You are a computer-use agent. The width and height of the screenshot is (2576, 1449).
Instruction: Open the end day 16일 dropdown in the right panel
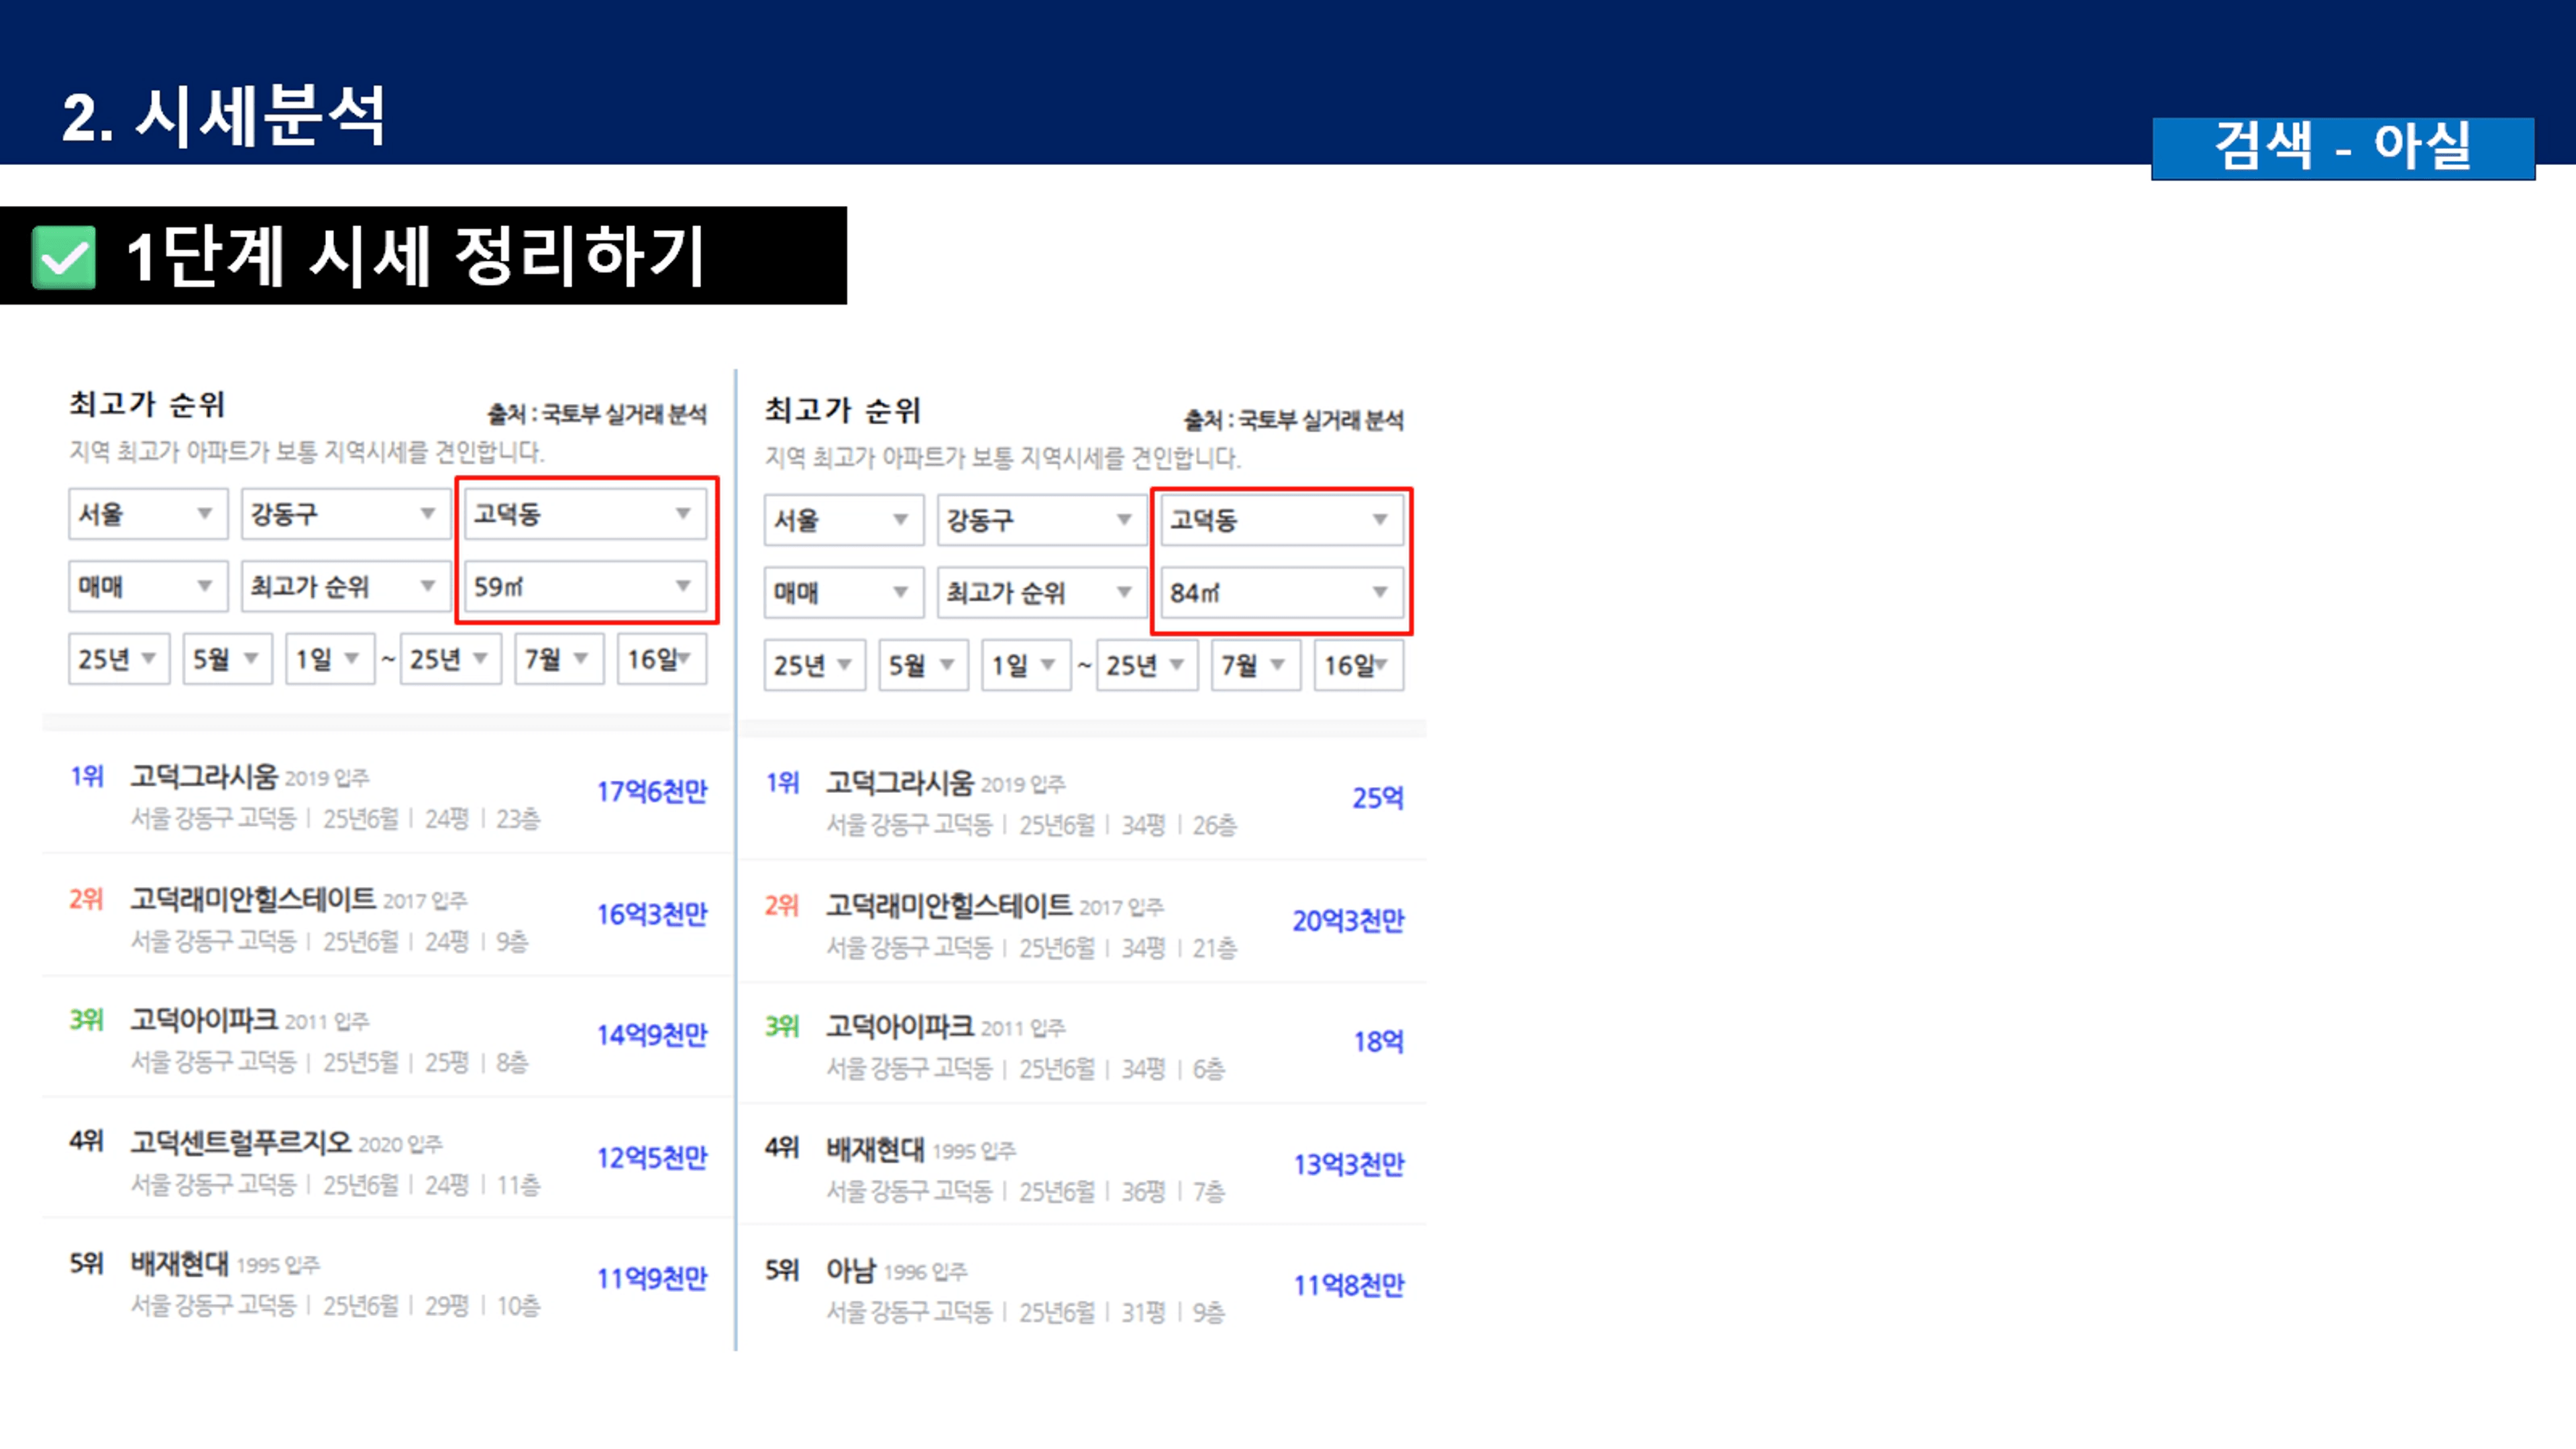pos(1359,665)
